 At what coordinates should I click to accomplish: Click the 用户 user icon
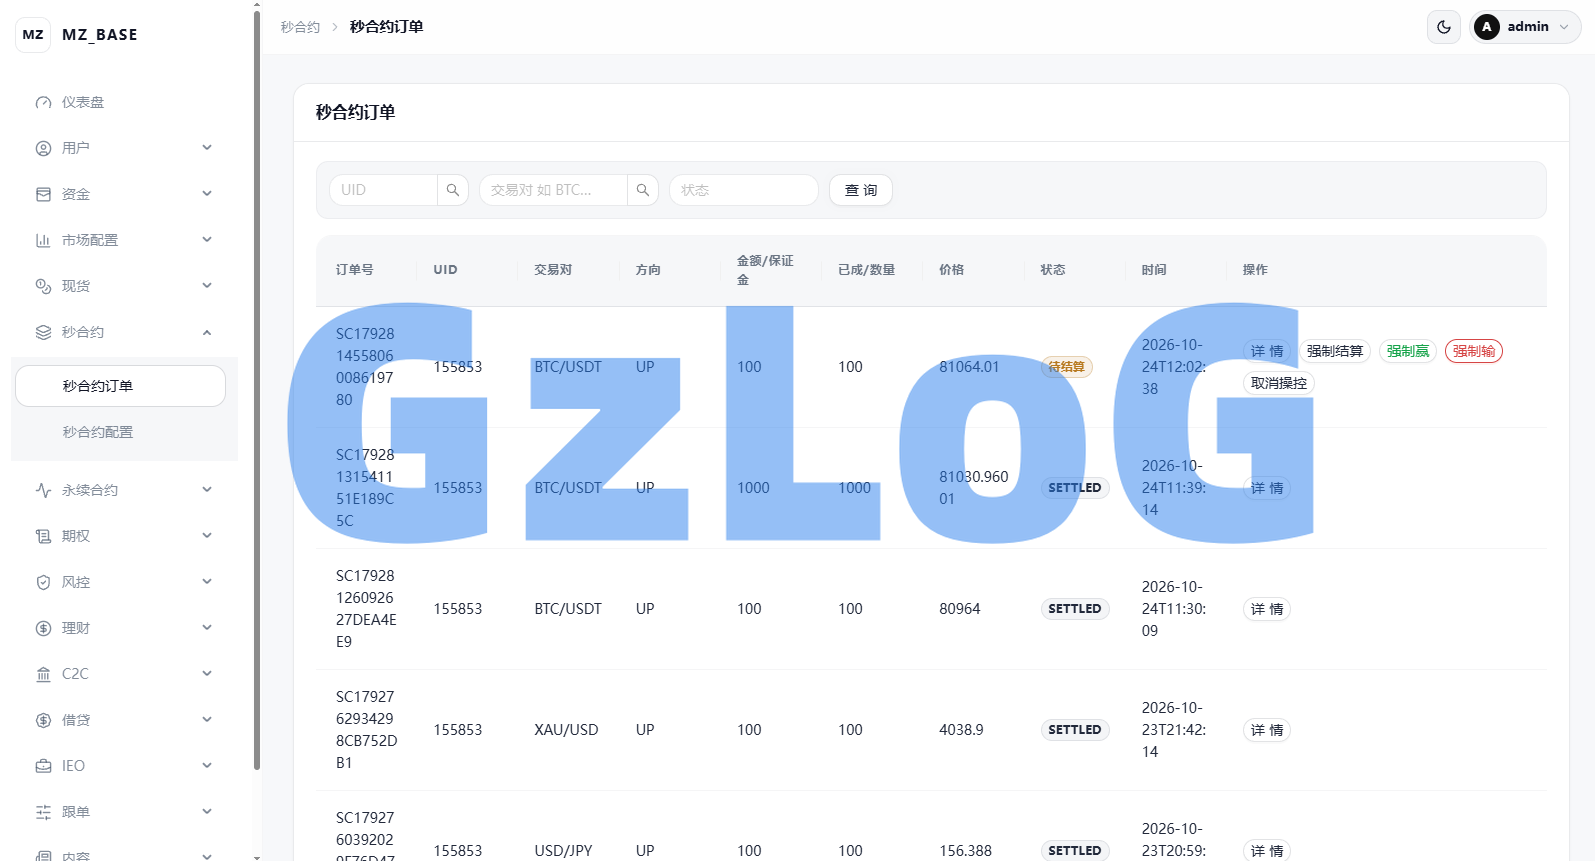point(43,148)
